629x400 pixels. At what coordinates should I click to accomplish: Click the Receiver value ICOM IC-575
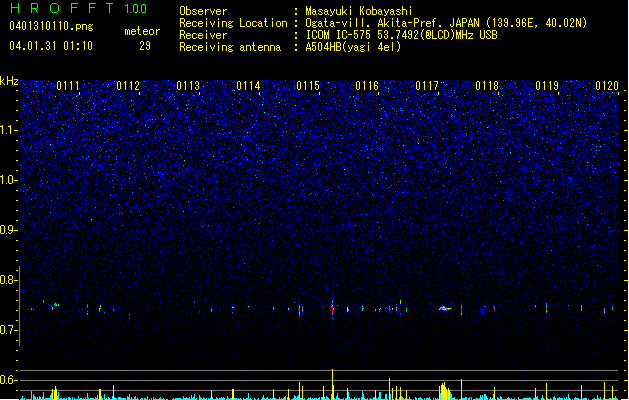click(402, 35)
